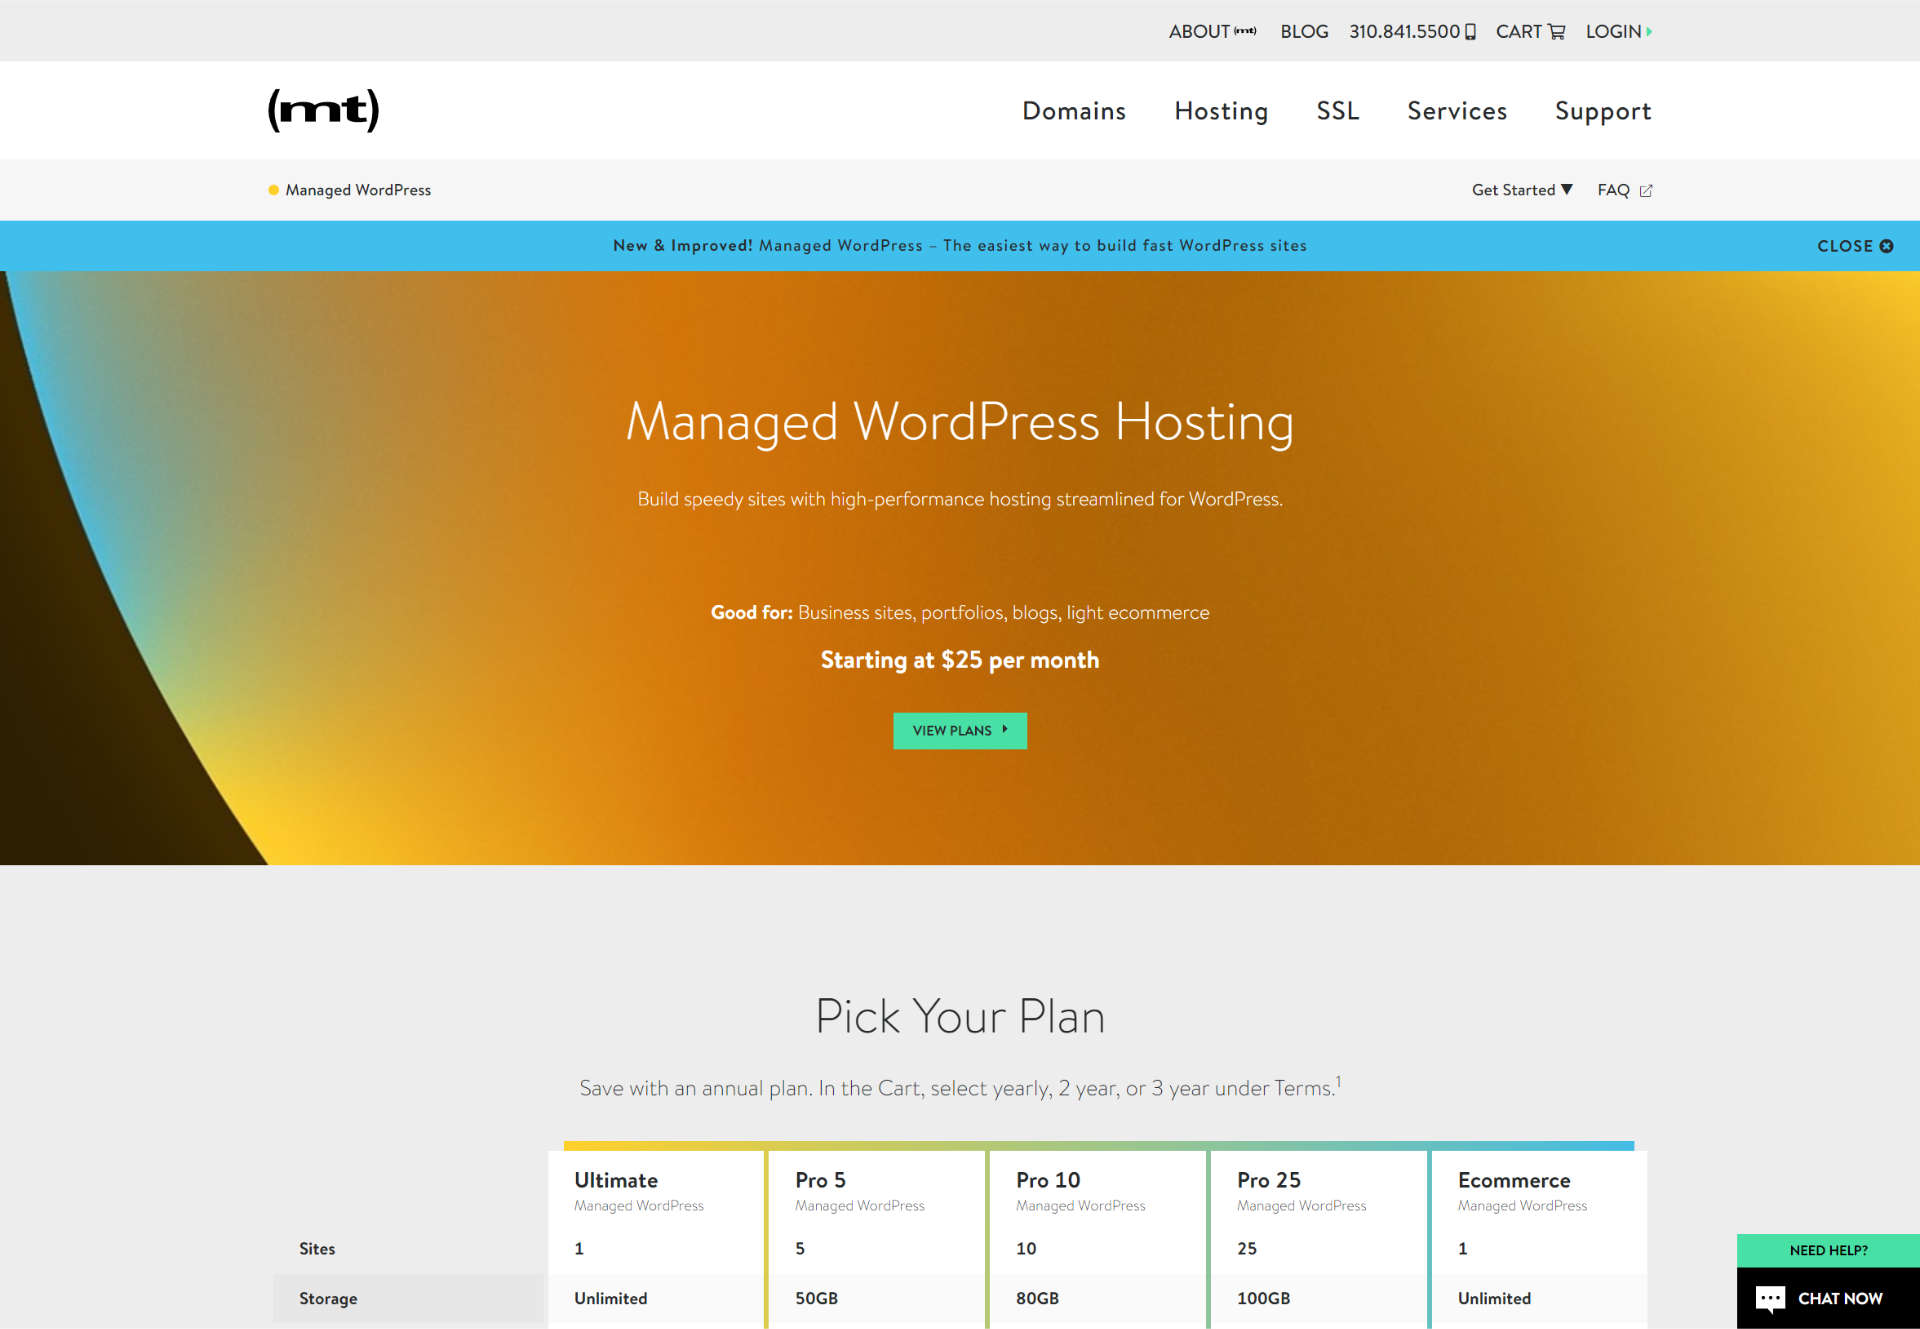The height and width of the screenshot is (1329, 1920).
Task: Click the (mt) Media Temple logo
Action: point(323,110)
